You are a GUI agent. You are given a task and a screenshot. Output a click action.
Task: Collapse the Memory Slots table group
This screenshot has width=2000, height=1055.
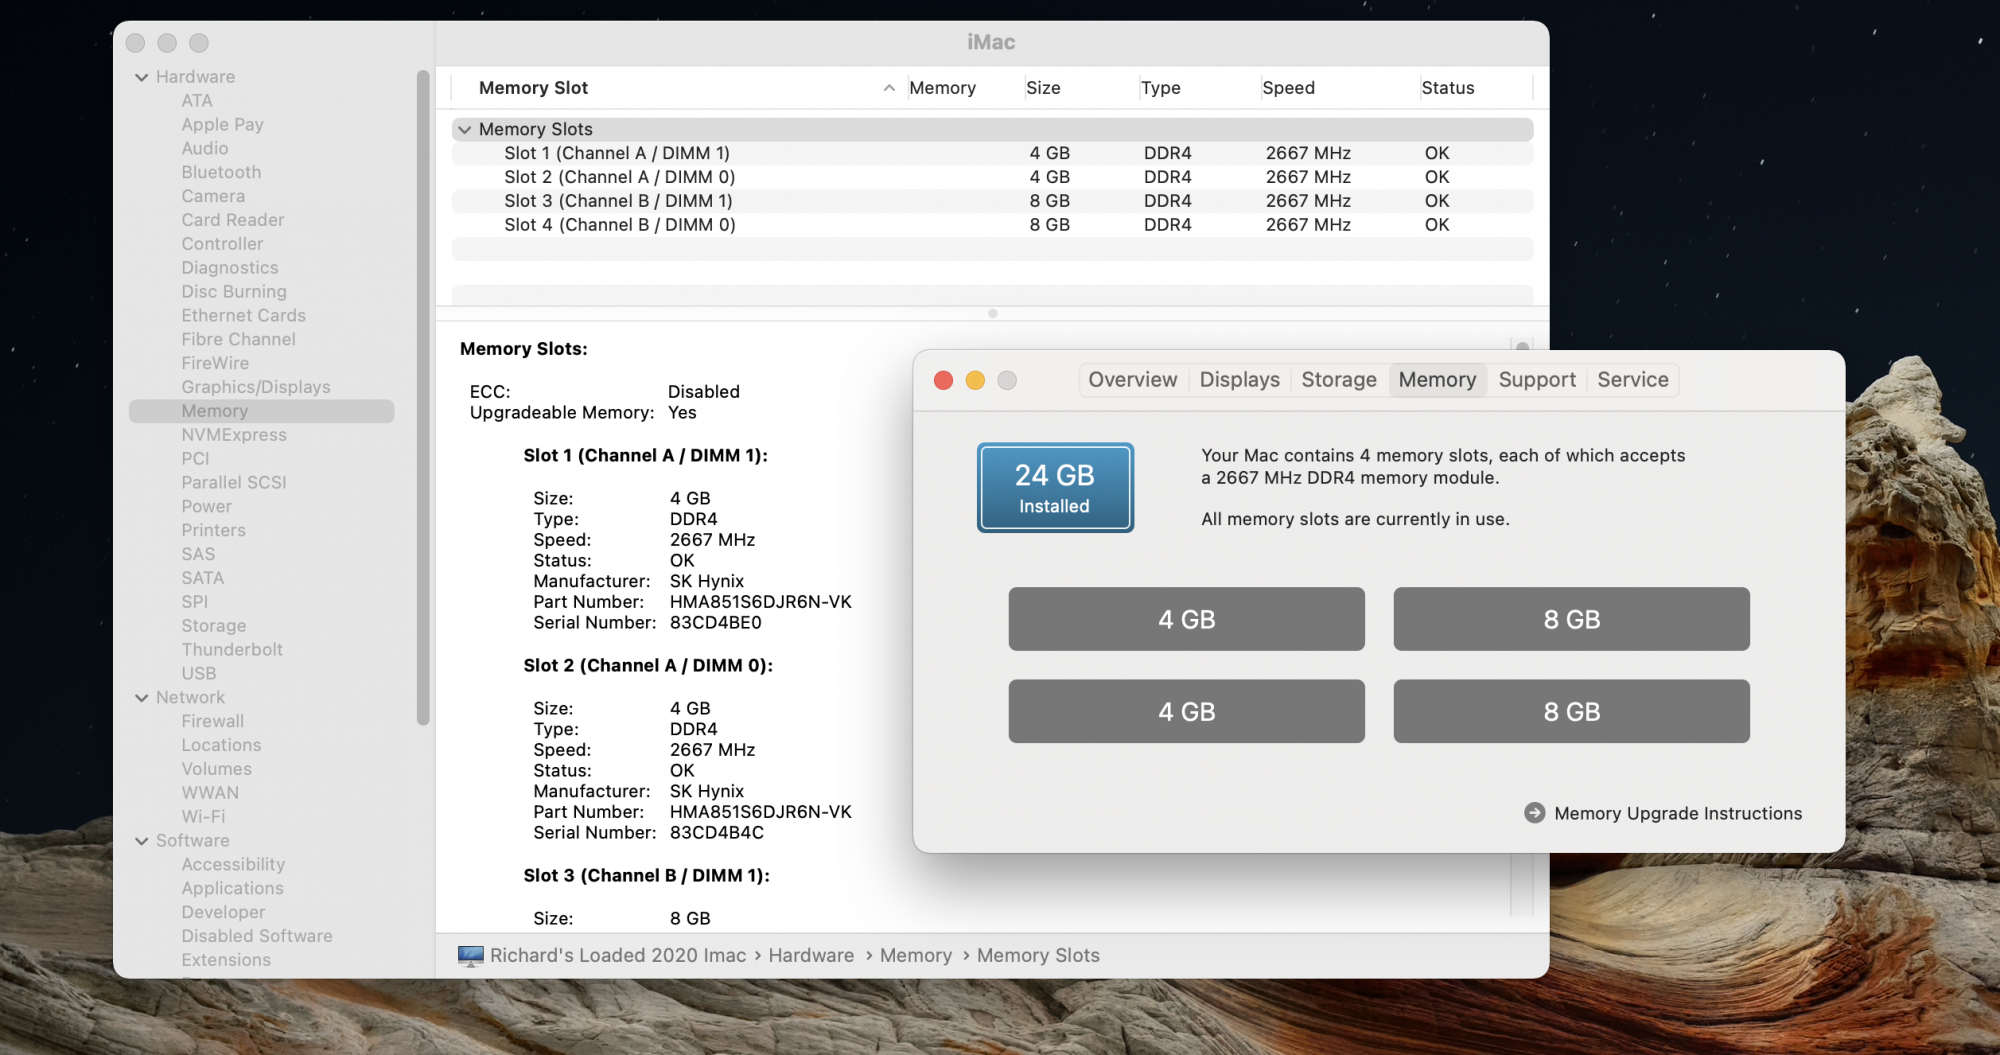coord(464,130)
